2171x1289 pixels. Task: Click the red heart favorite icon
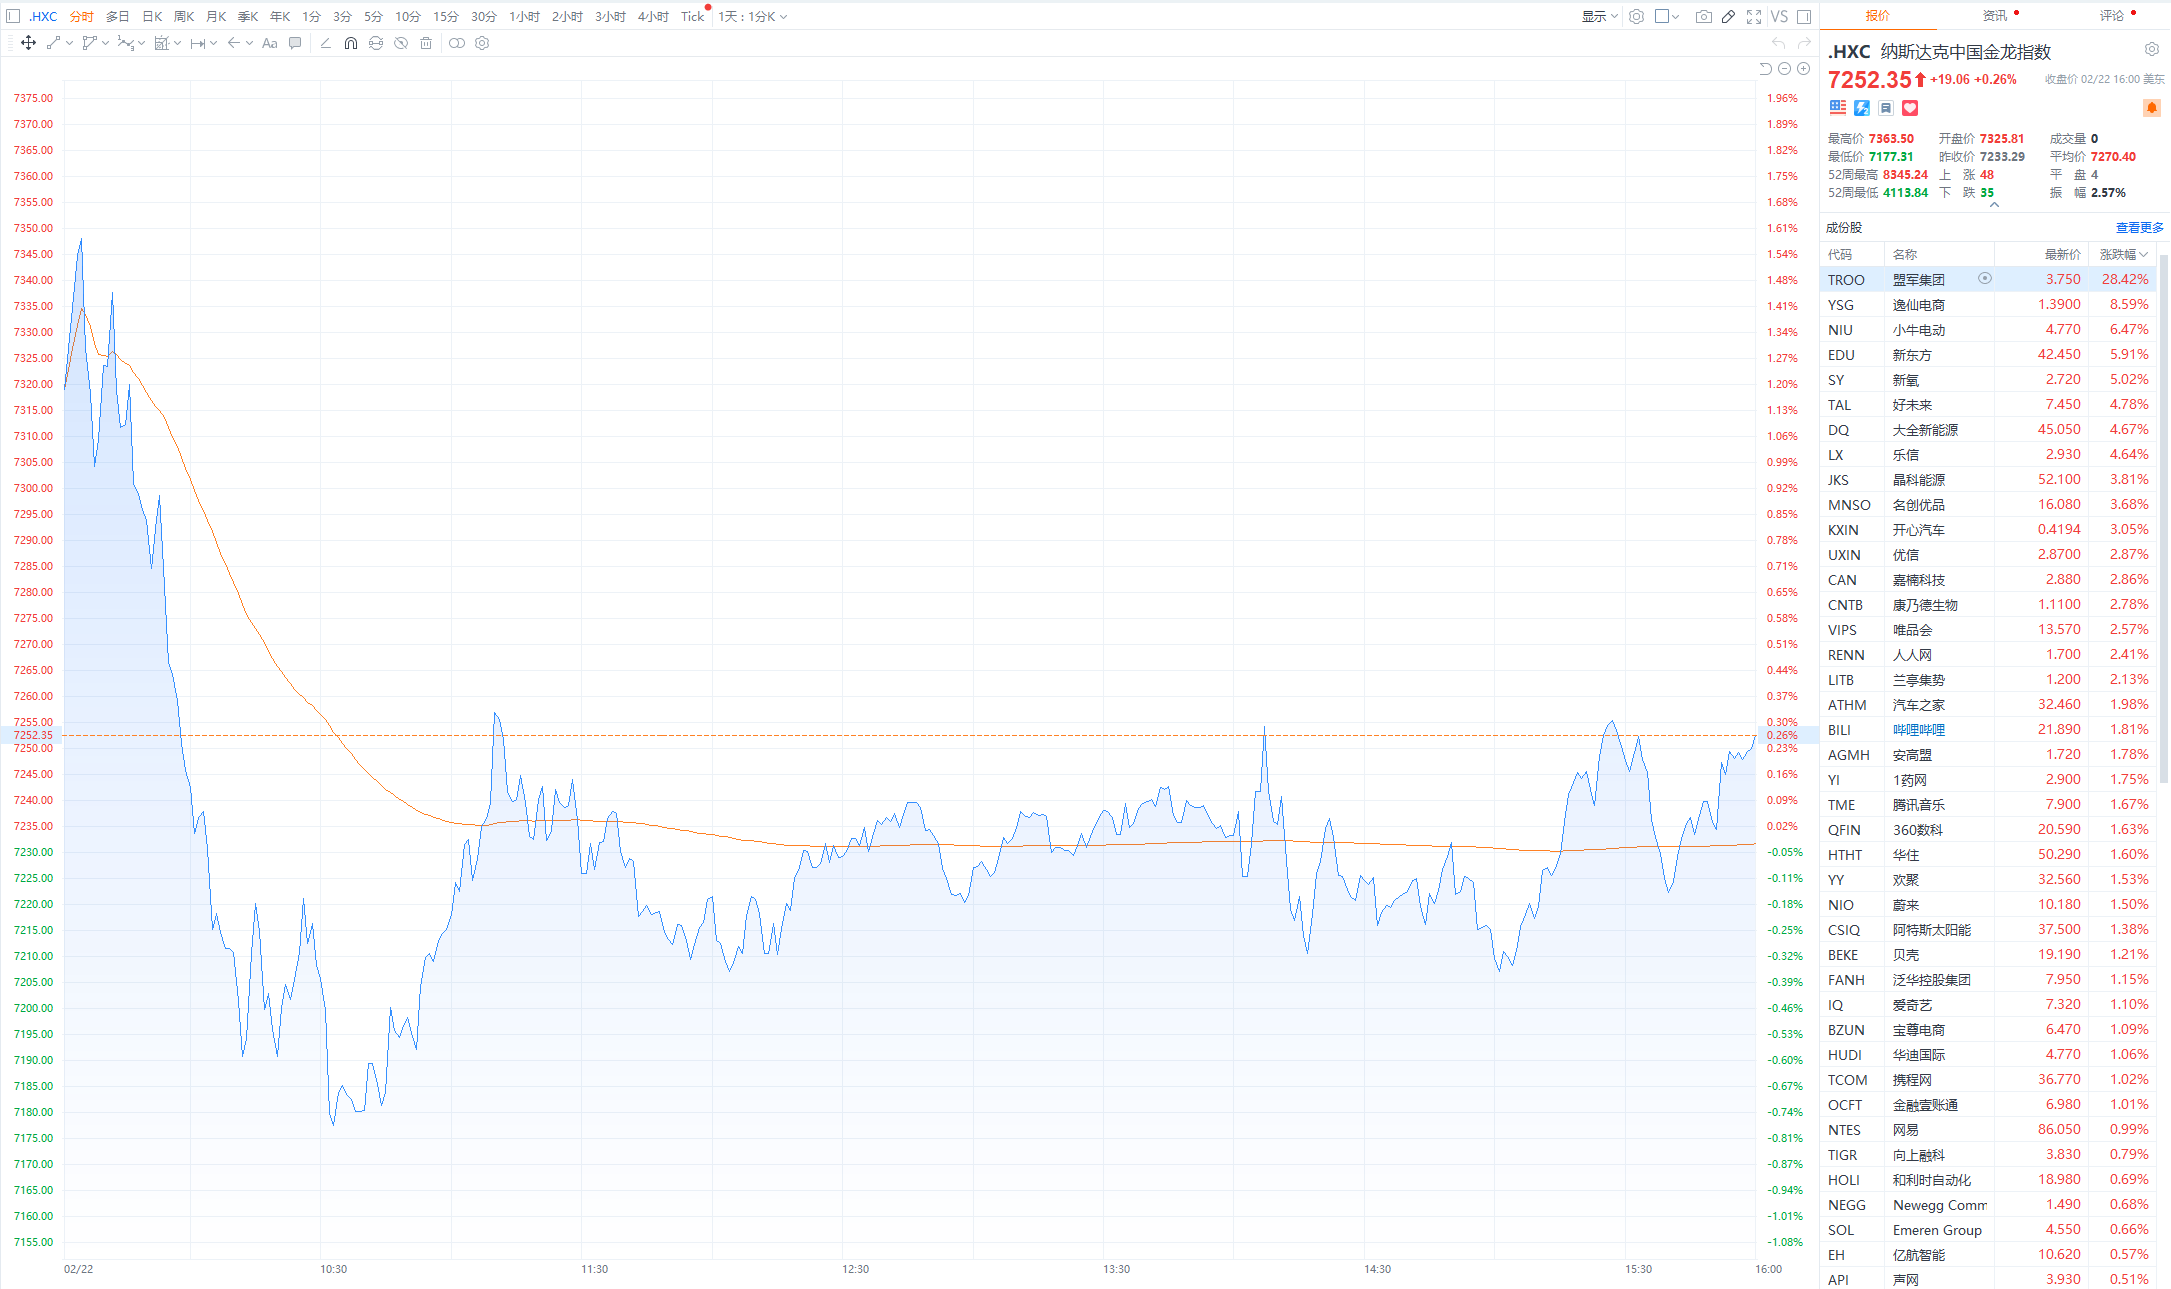[1910, 108]
